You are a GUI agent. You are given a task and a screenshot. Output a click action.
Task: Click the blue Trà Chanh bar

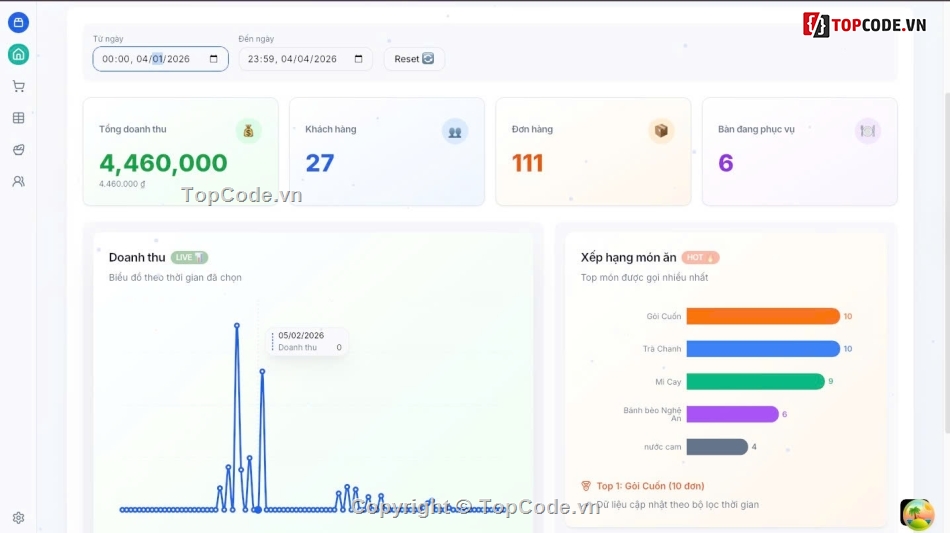click(x=763, y=349)
